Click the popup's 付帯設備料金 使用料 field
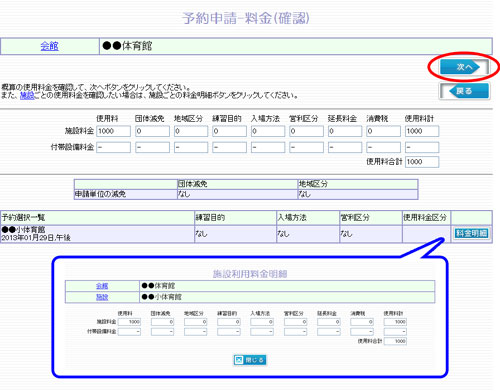The height and width of the screenshot is (391, 500). point(129,332)
